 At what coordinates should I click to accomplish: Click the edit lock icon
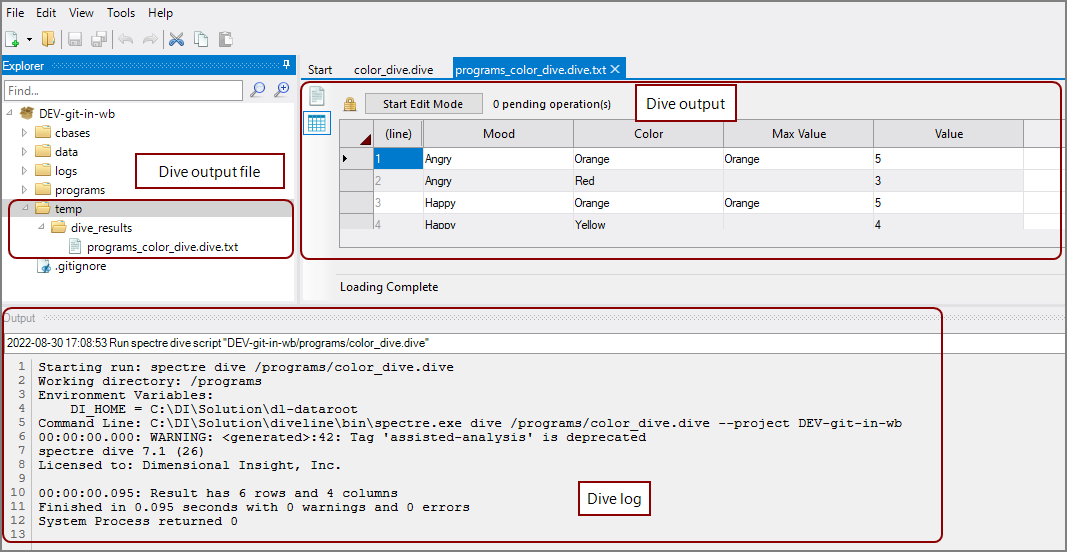pos(350,104)
